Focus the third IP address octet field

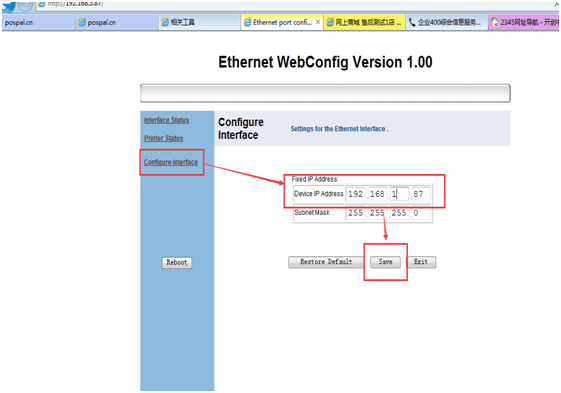coord(399,194)
